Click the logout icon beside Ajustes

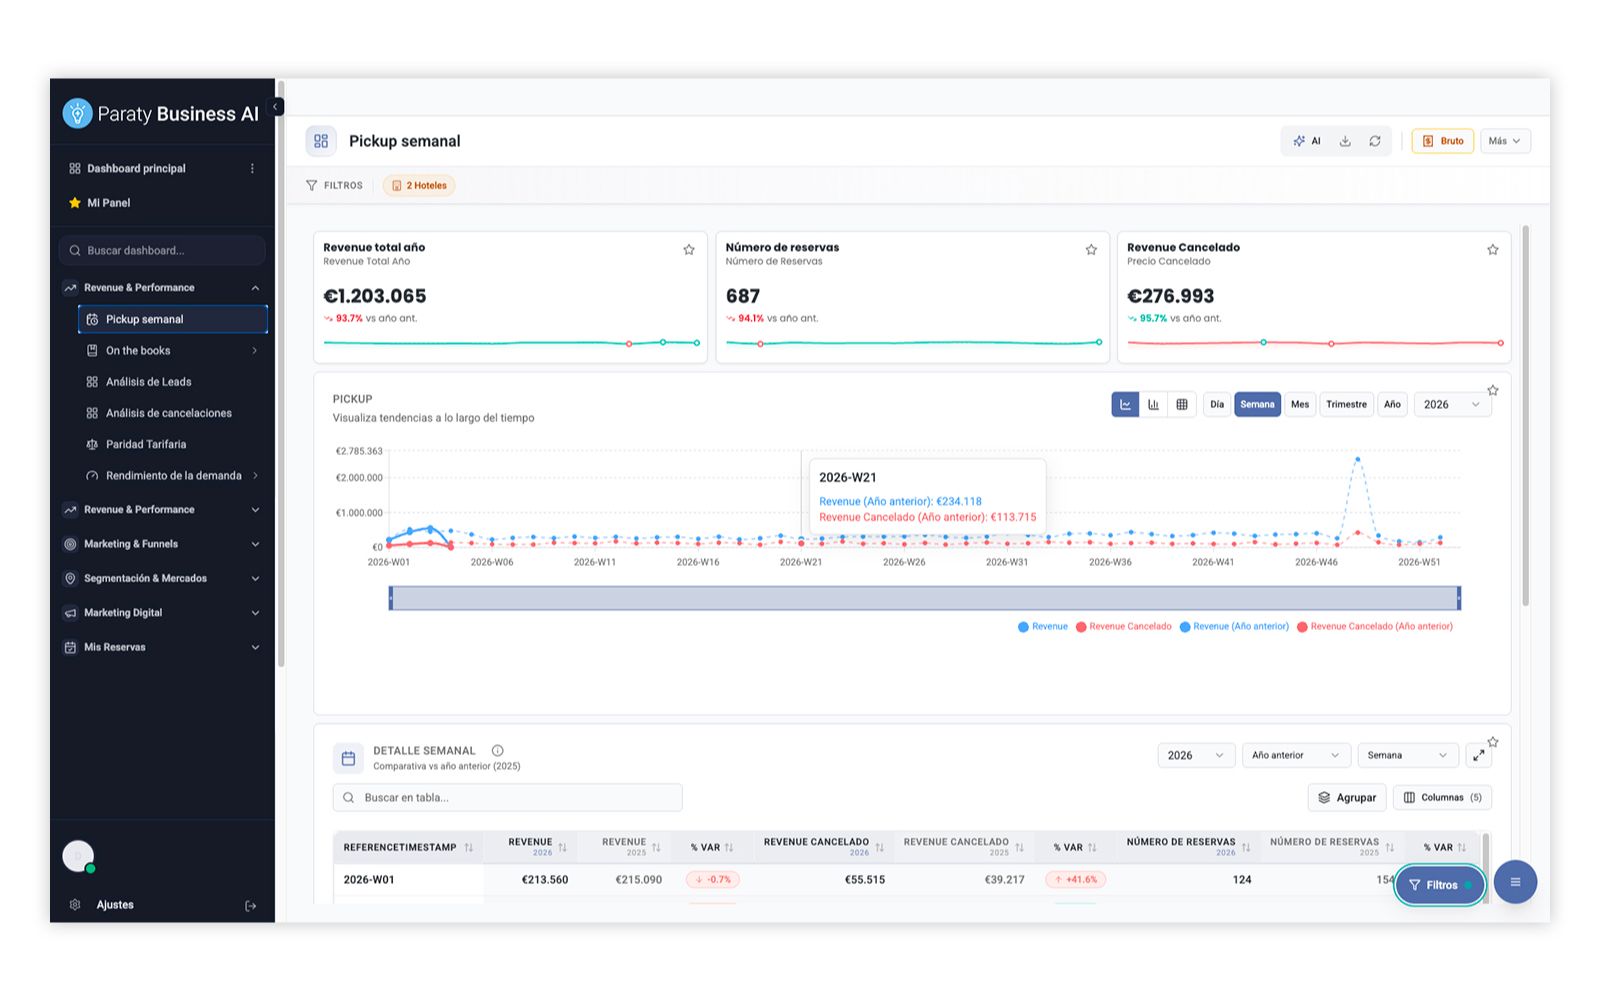(x=251, y=905)
